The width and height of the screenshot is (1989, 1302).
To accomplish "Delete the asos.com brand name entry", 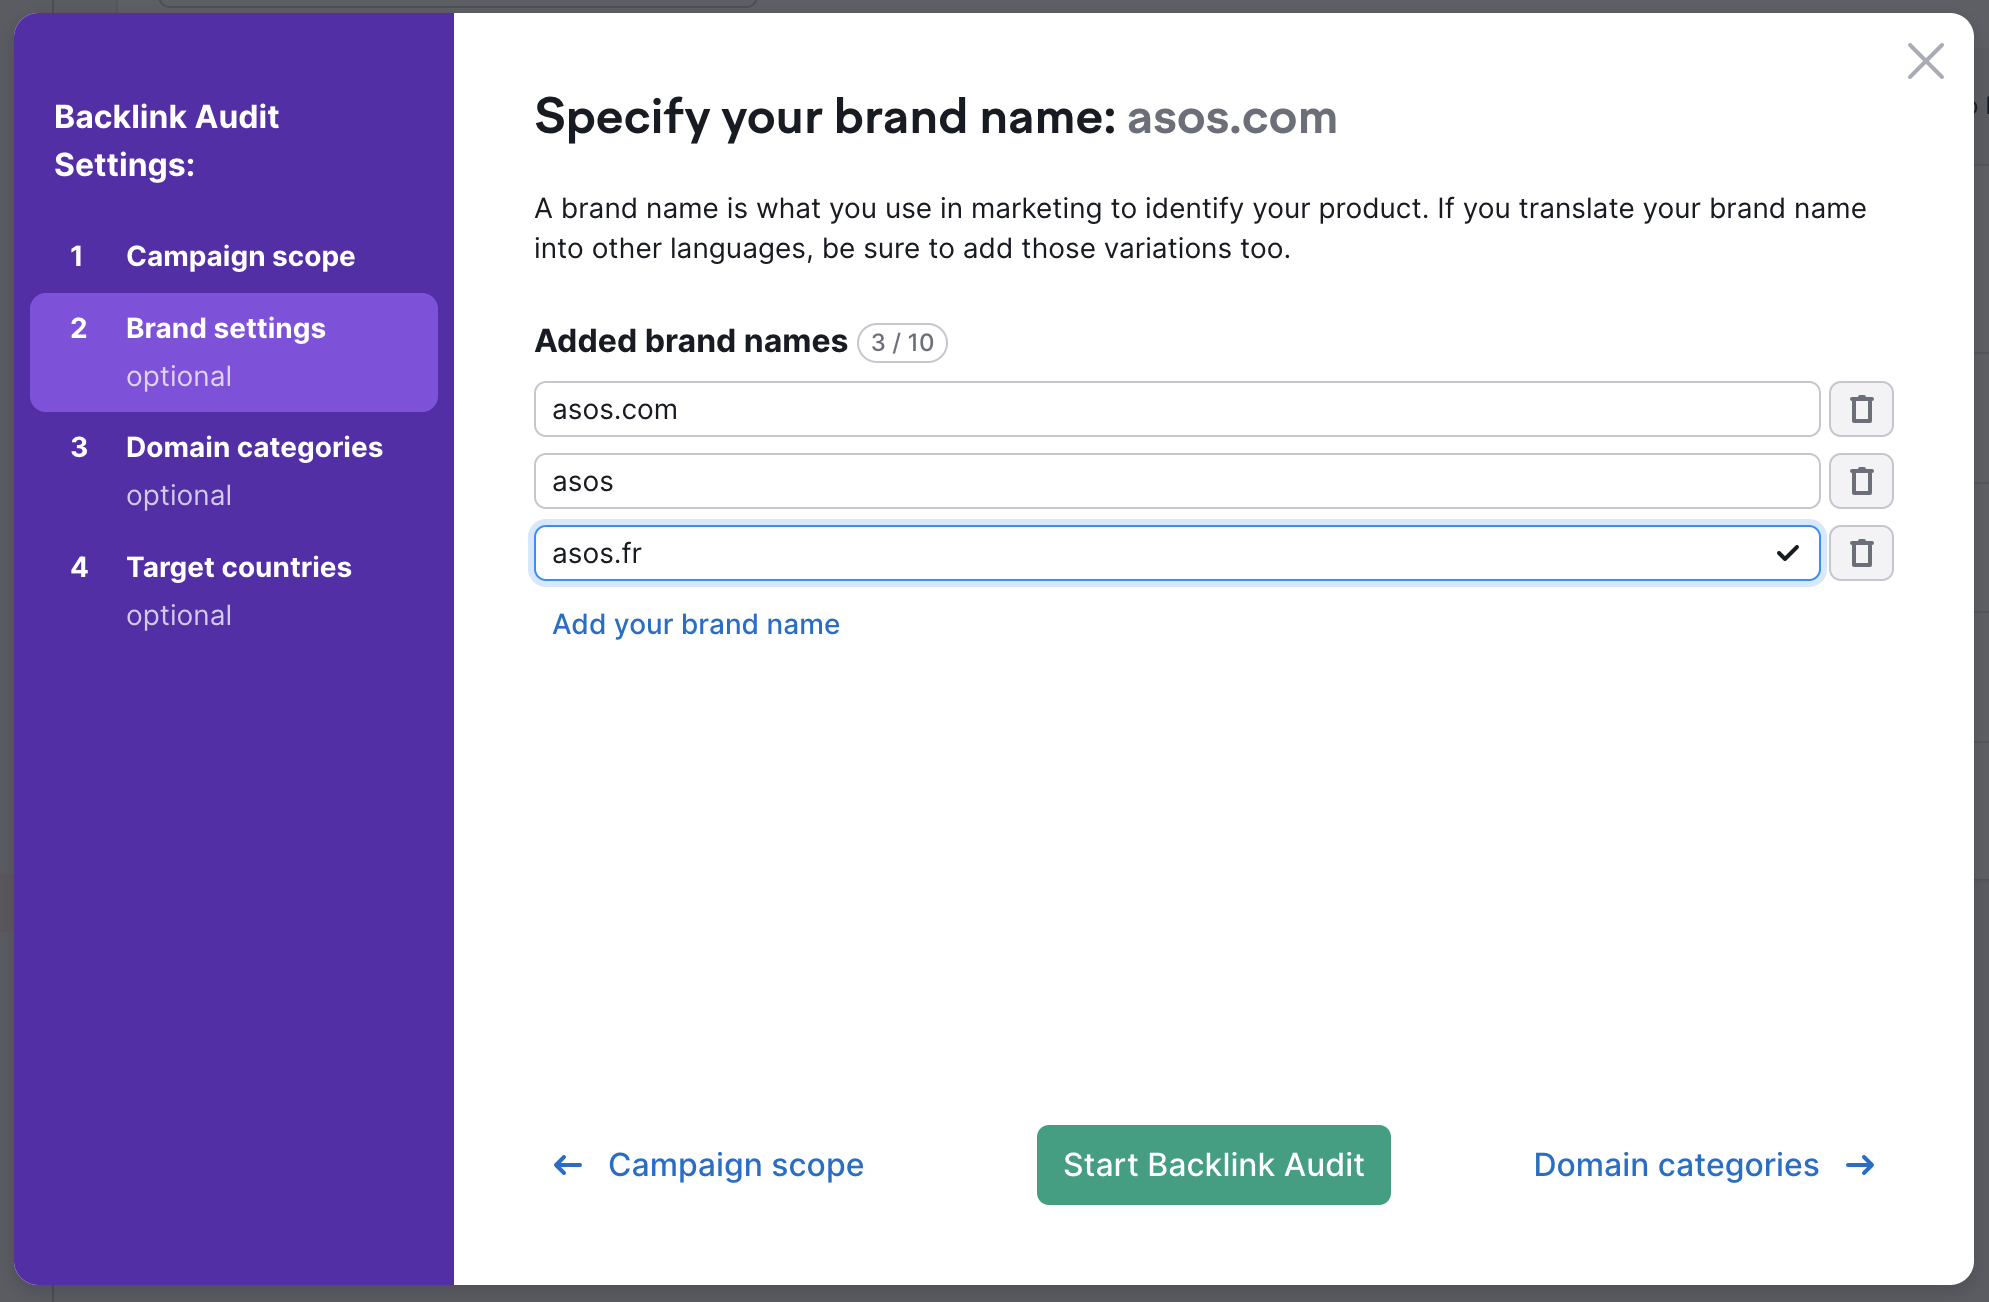I will tap(1860, 408).
